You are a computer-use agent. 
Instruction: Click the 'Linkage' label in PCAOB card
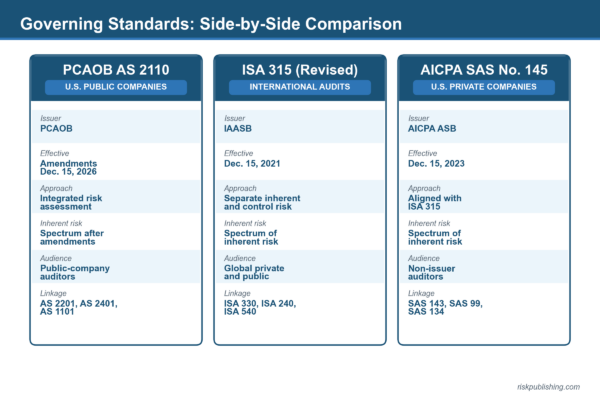coord(53,293)
